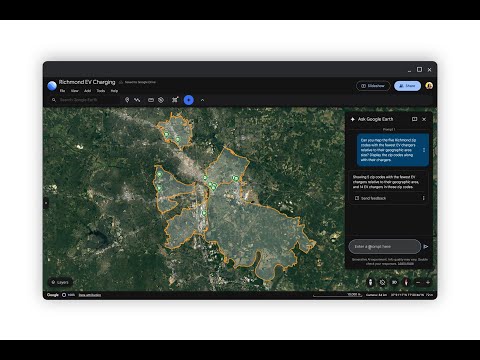Select the Draw path or polygon tool
The image size is (480, 360).
click(137, 100)
